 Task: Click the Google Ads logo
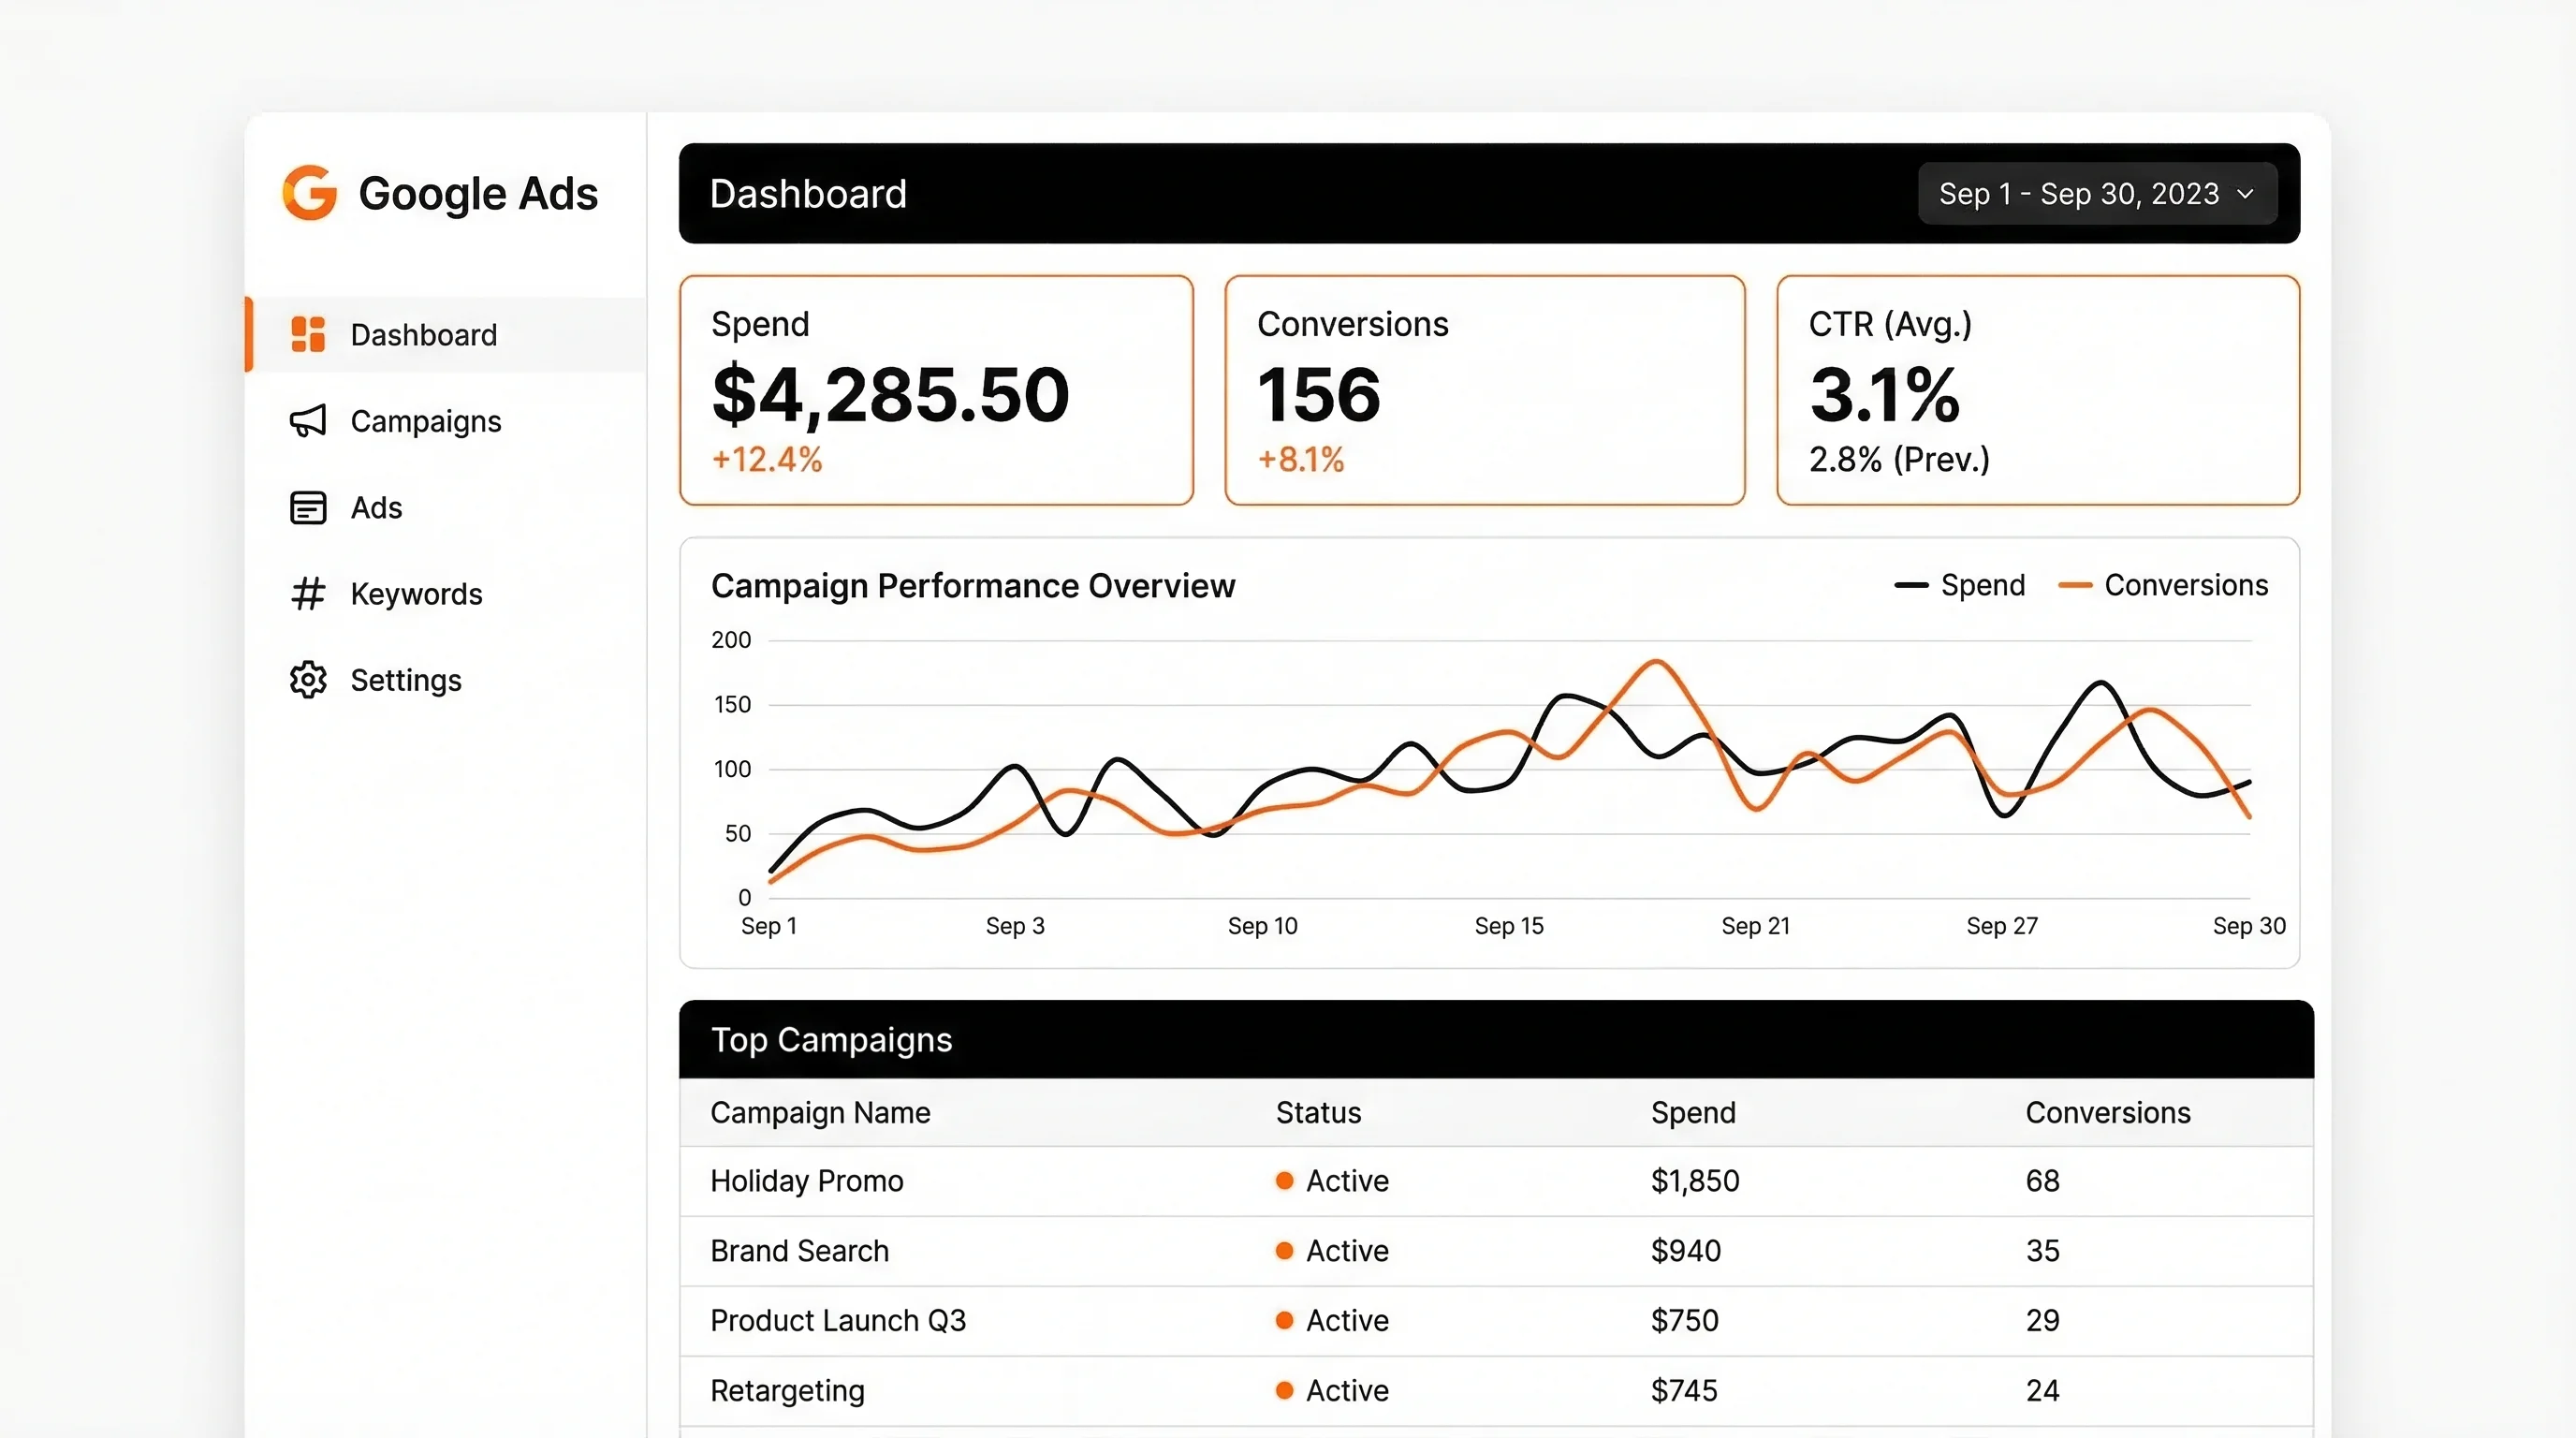coord(440,193)
